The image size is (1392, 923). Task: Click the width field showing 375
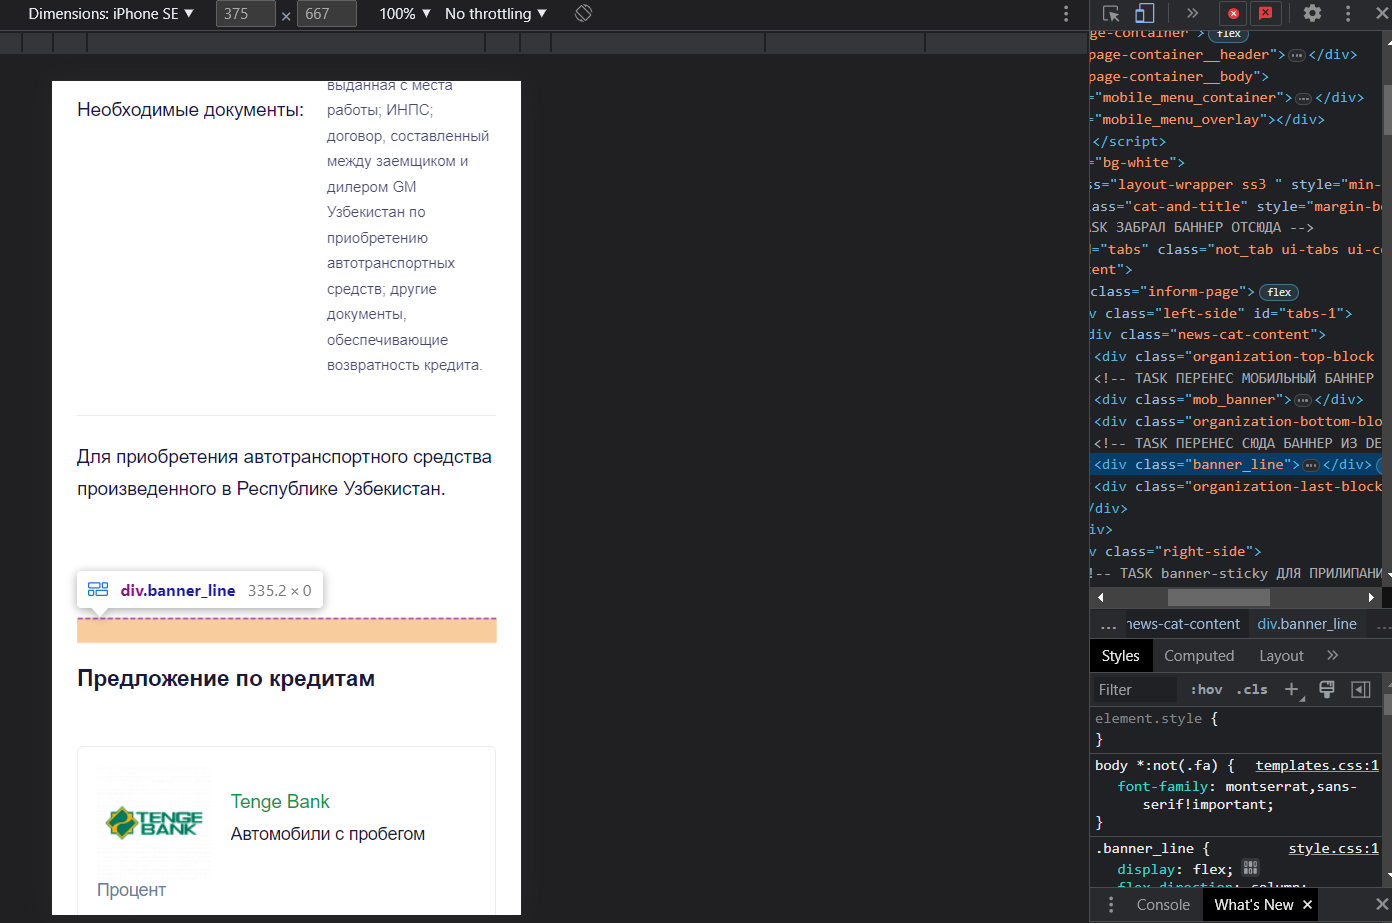point(246,14)
